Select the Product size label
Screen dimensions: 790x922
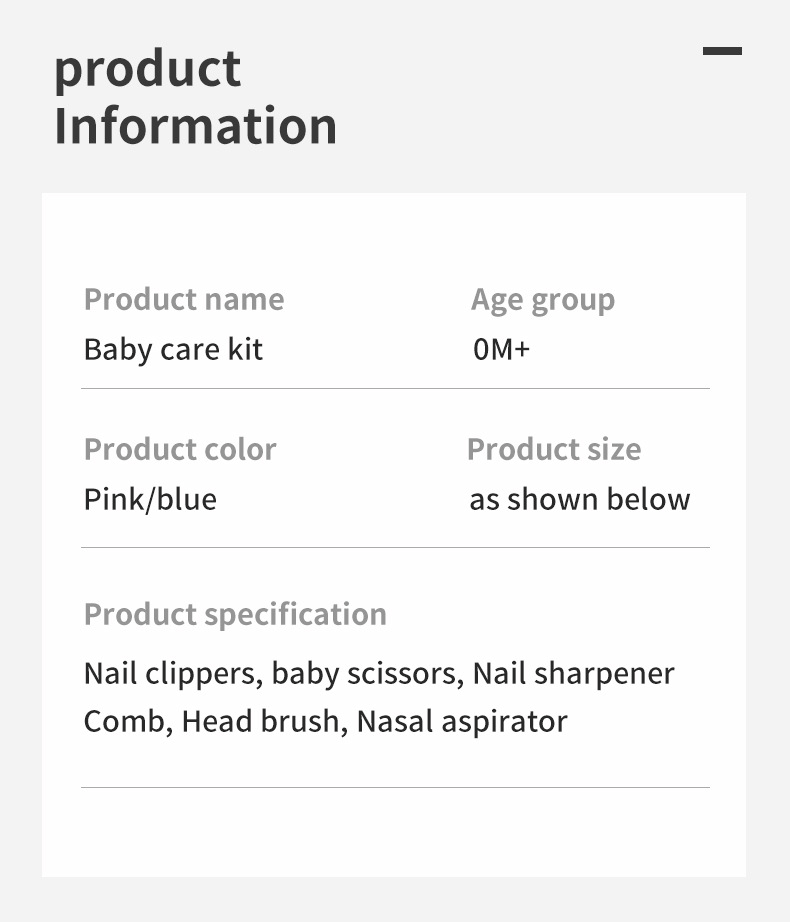click(x=554, y=449)
